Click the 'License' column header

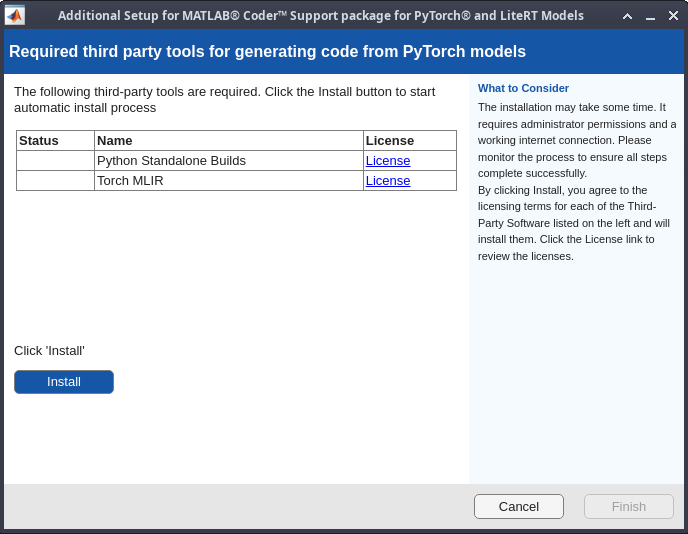tap(410, 140)
